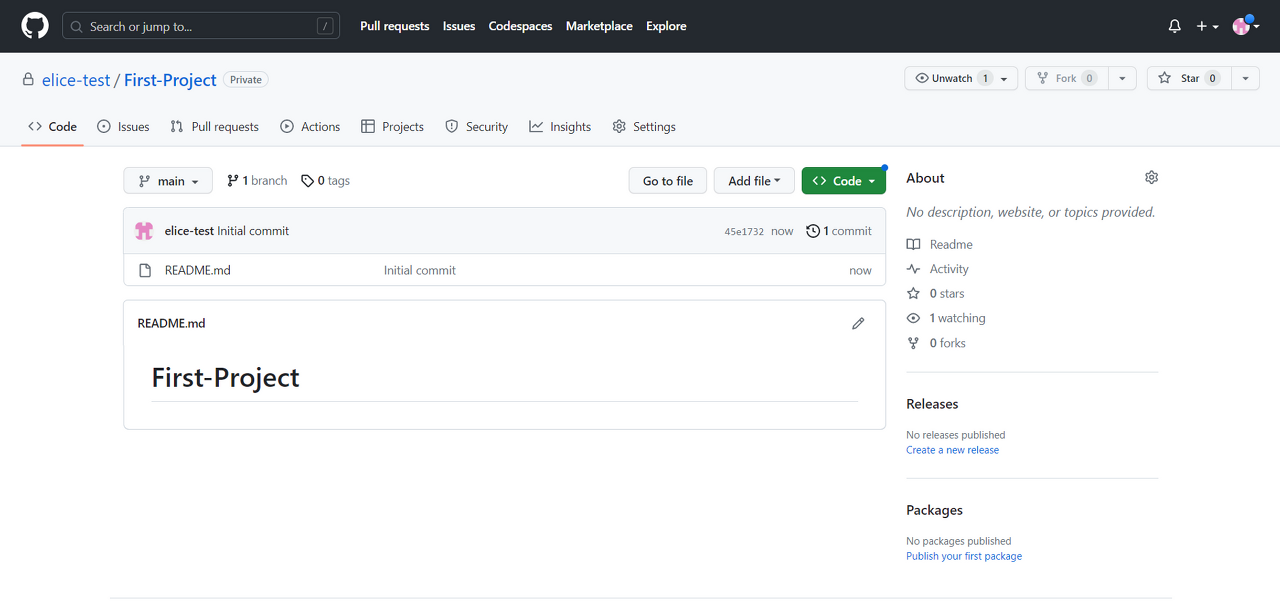This screenshot has width=1280, height=614.
Task: Click the Activity link in About
Action: tap(938, 269)
